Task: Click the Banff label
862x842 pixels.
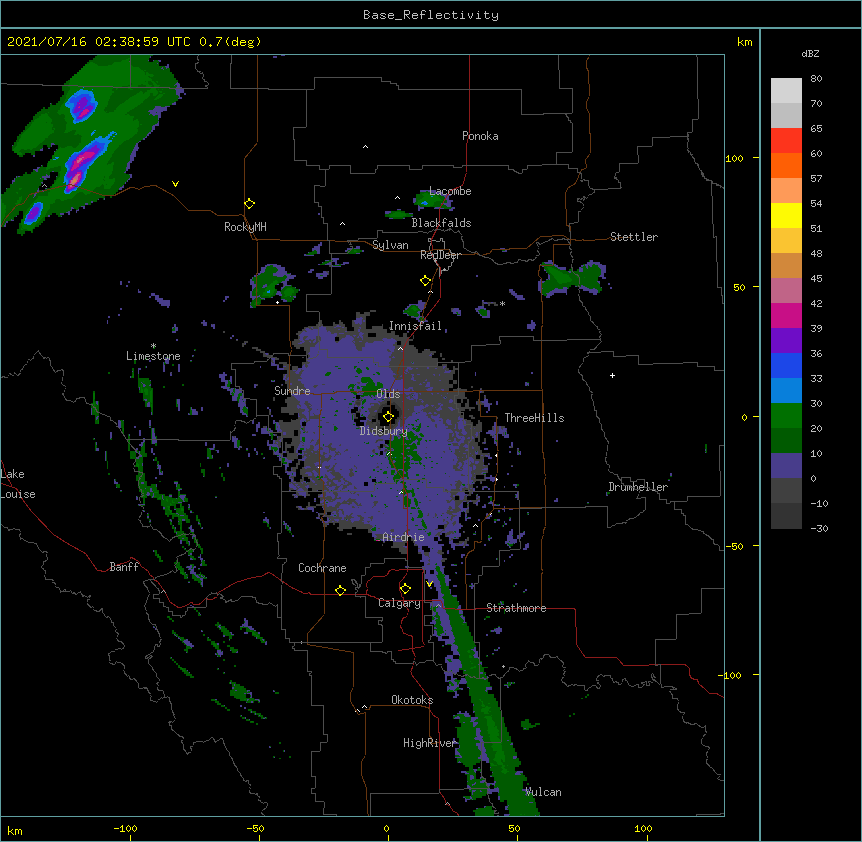Action: 124,567
